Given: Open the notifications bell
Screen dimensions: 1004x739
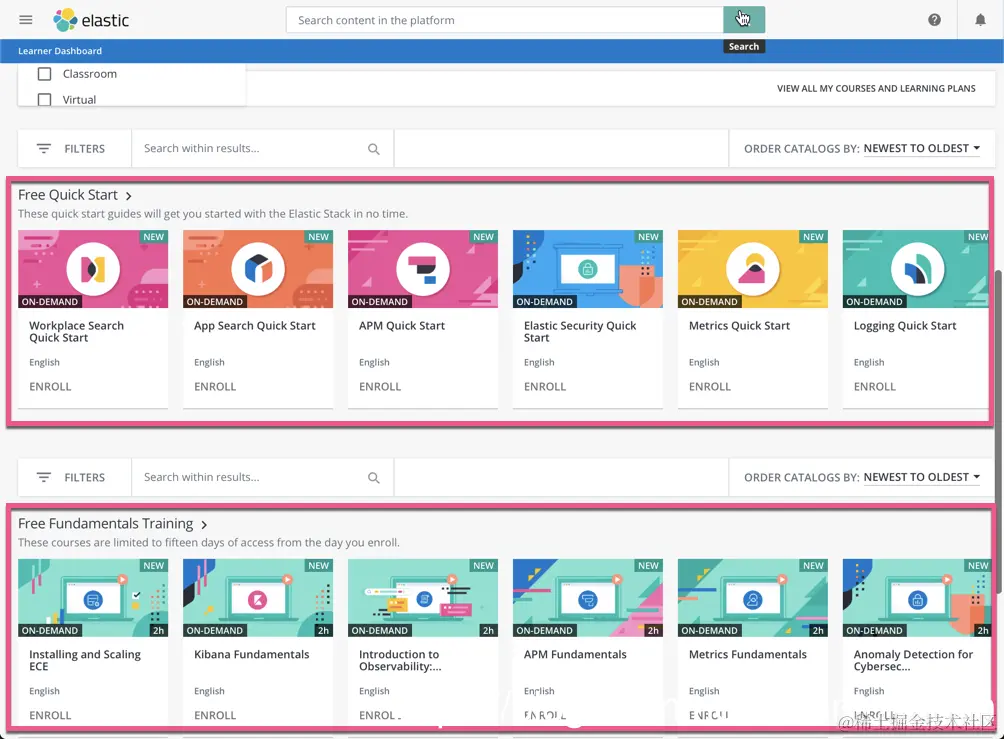Looking at the screenshot, I should click(980, 20).
